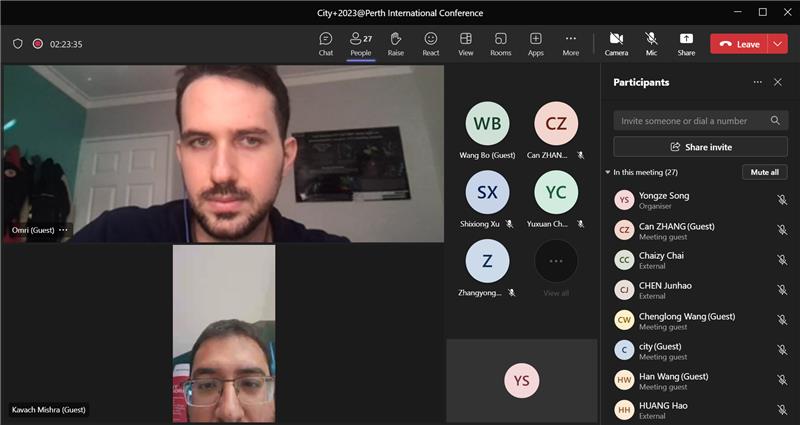Click the Share invite button

click(700, 147)
